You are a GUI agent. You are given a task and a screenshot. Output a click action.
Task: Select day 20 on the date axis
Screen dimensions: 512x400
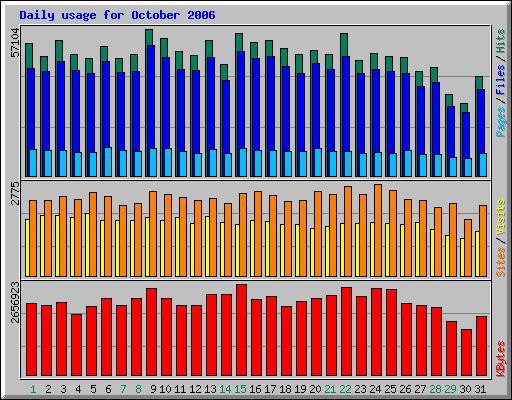tap(315, 389)
